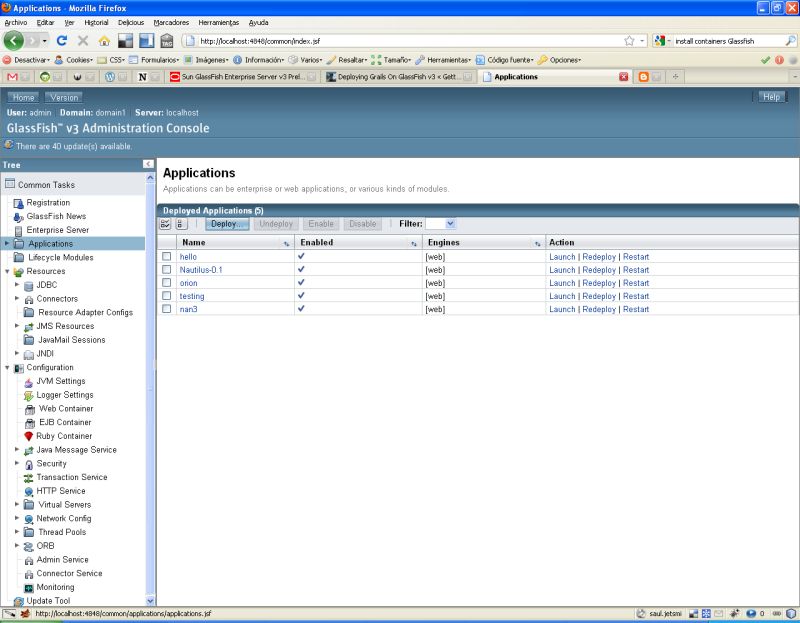Collapse the Tree panel with arrow icon
Image resolution: width=800 pixels, height=623 pixels.
(148, 164)
